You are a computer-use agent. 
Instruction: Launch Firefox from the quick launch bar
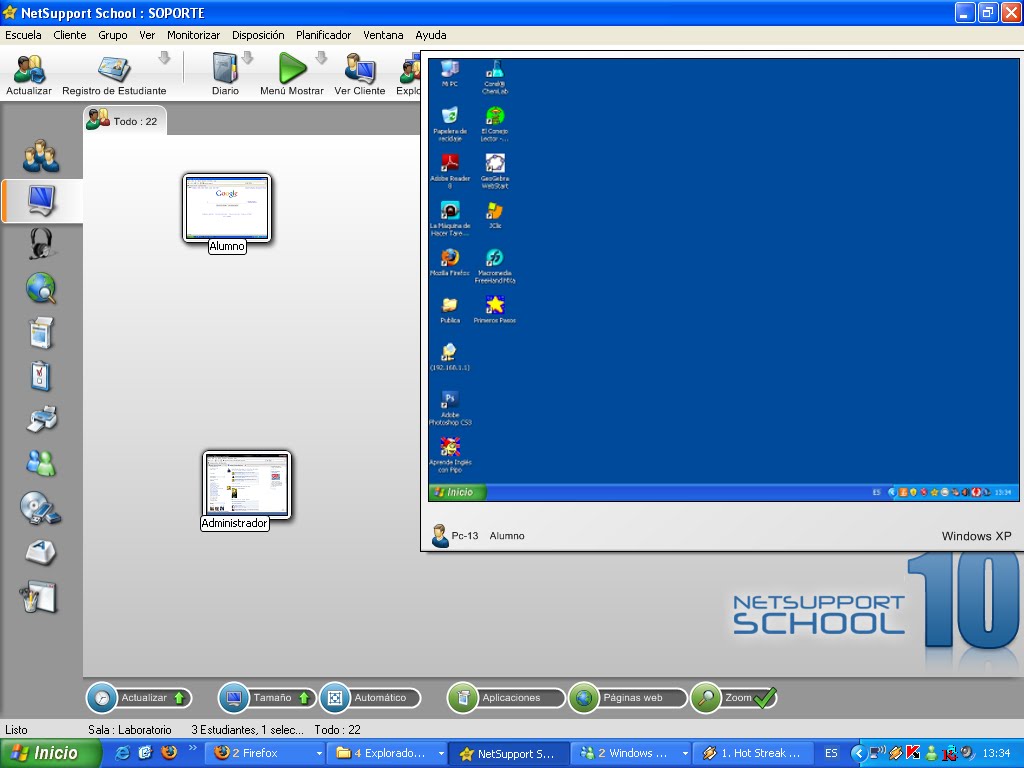tap(168, 752)
